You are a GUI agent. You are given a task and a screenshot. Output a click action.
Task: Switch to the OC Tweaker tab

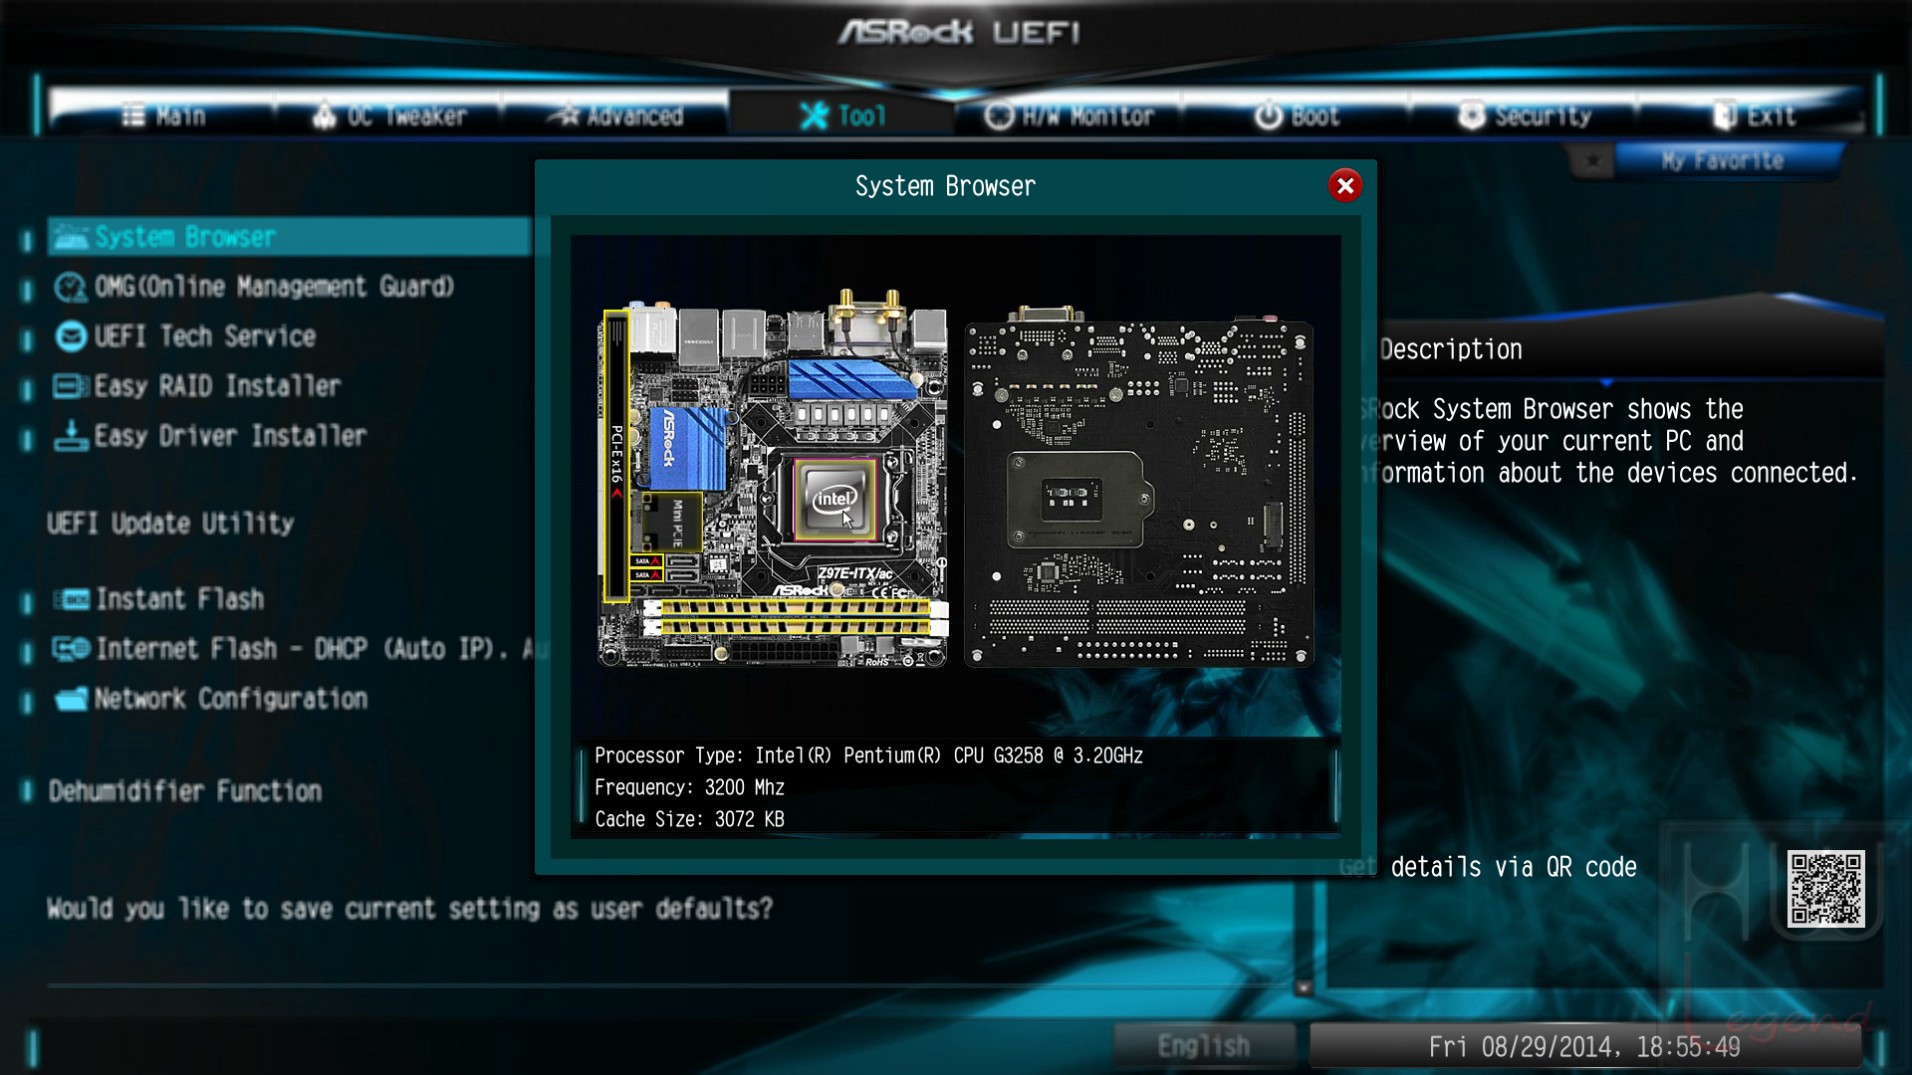pyautogui.click(x=389, y=116)
